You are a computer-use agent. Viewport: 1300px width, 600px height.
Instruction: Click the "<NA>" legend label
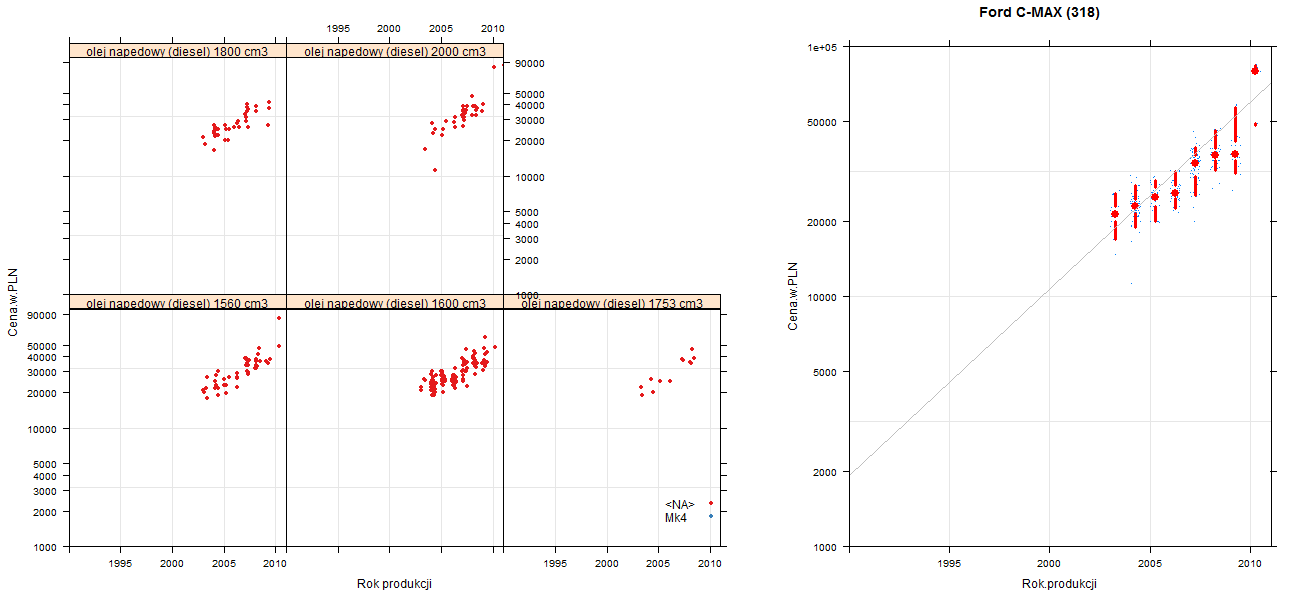680,504
